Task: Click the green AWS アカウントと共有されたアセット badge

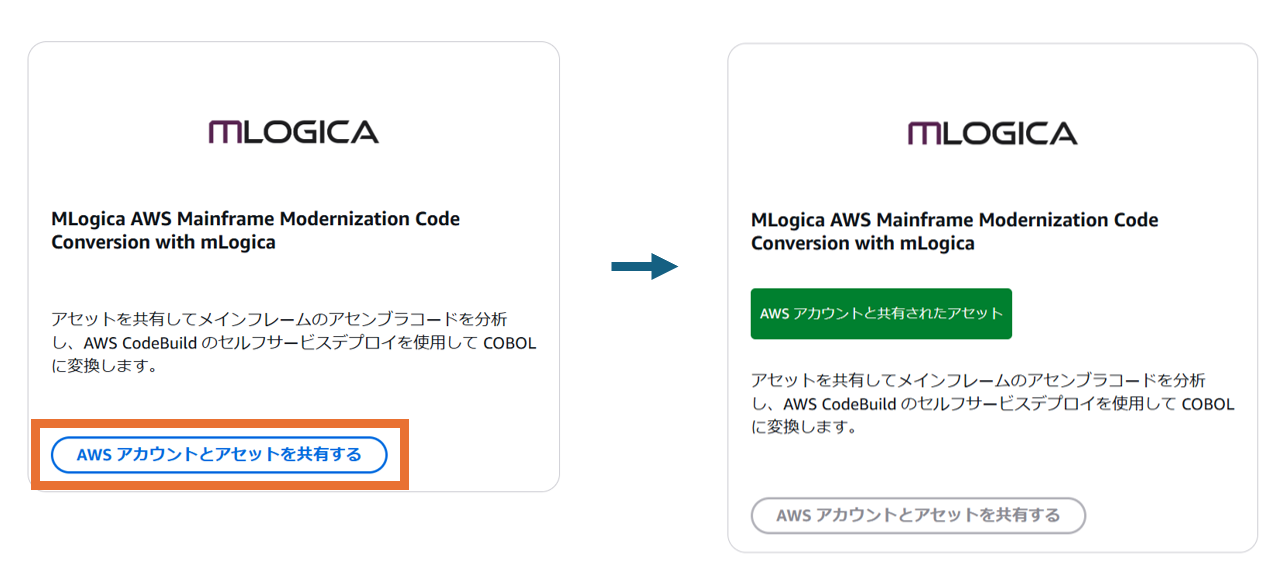Action: pyautogui.click(x=881, y=314)
